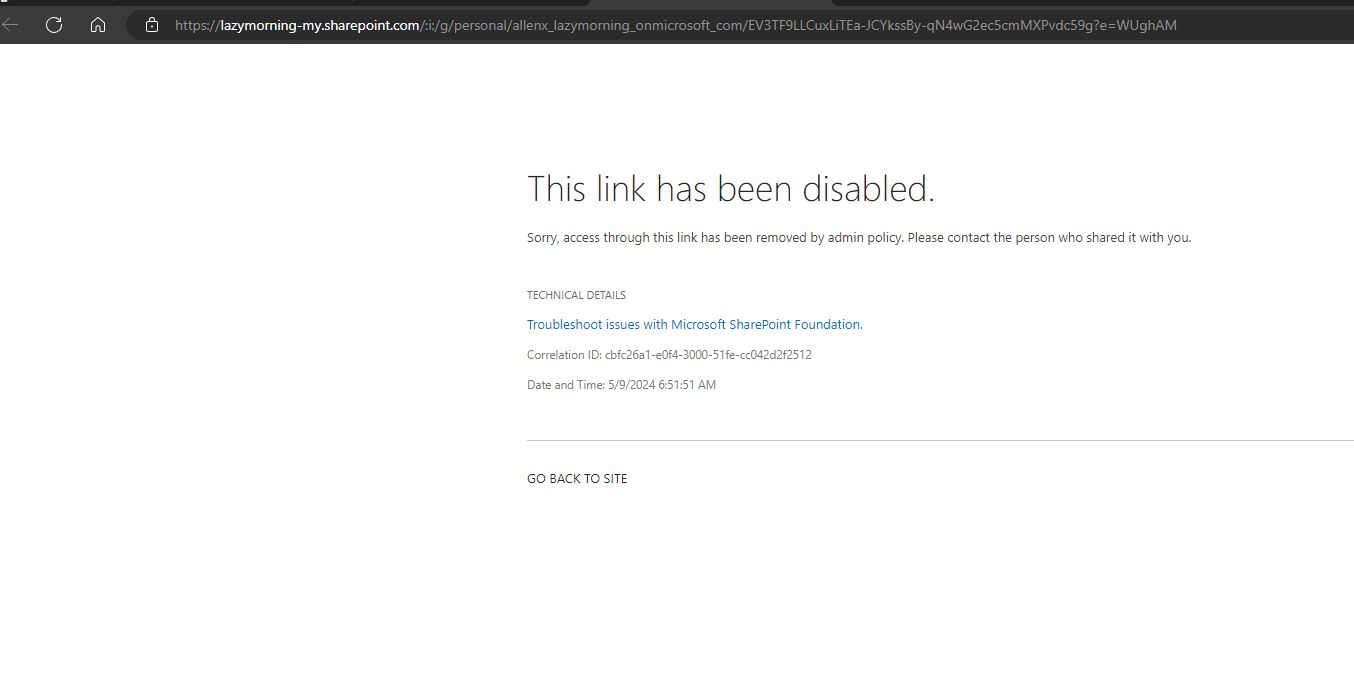Click Troubleshoot issues with Microsoft SharePoint Foundation

tap(693, 324)
